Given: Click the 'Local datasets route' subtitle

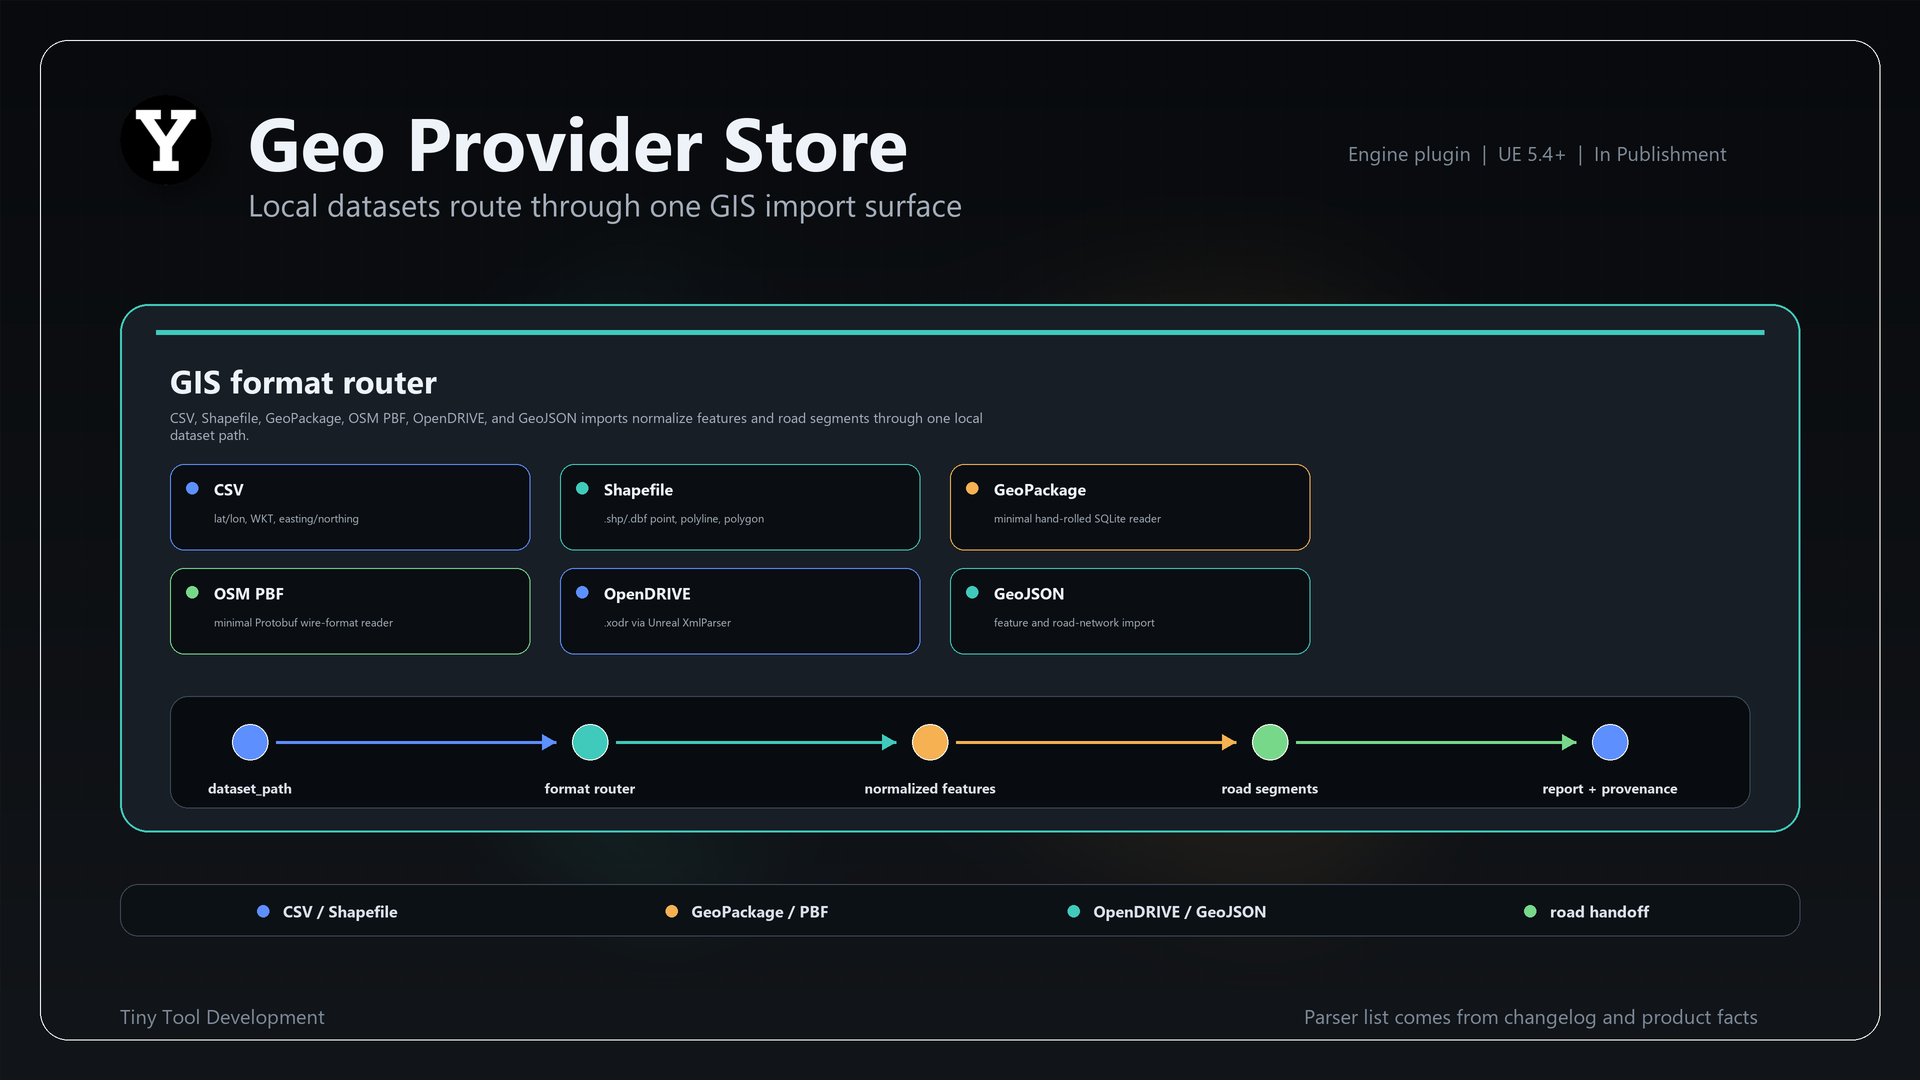Looking at the screenshot, I should click(x=605, y=206).
